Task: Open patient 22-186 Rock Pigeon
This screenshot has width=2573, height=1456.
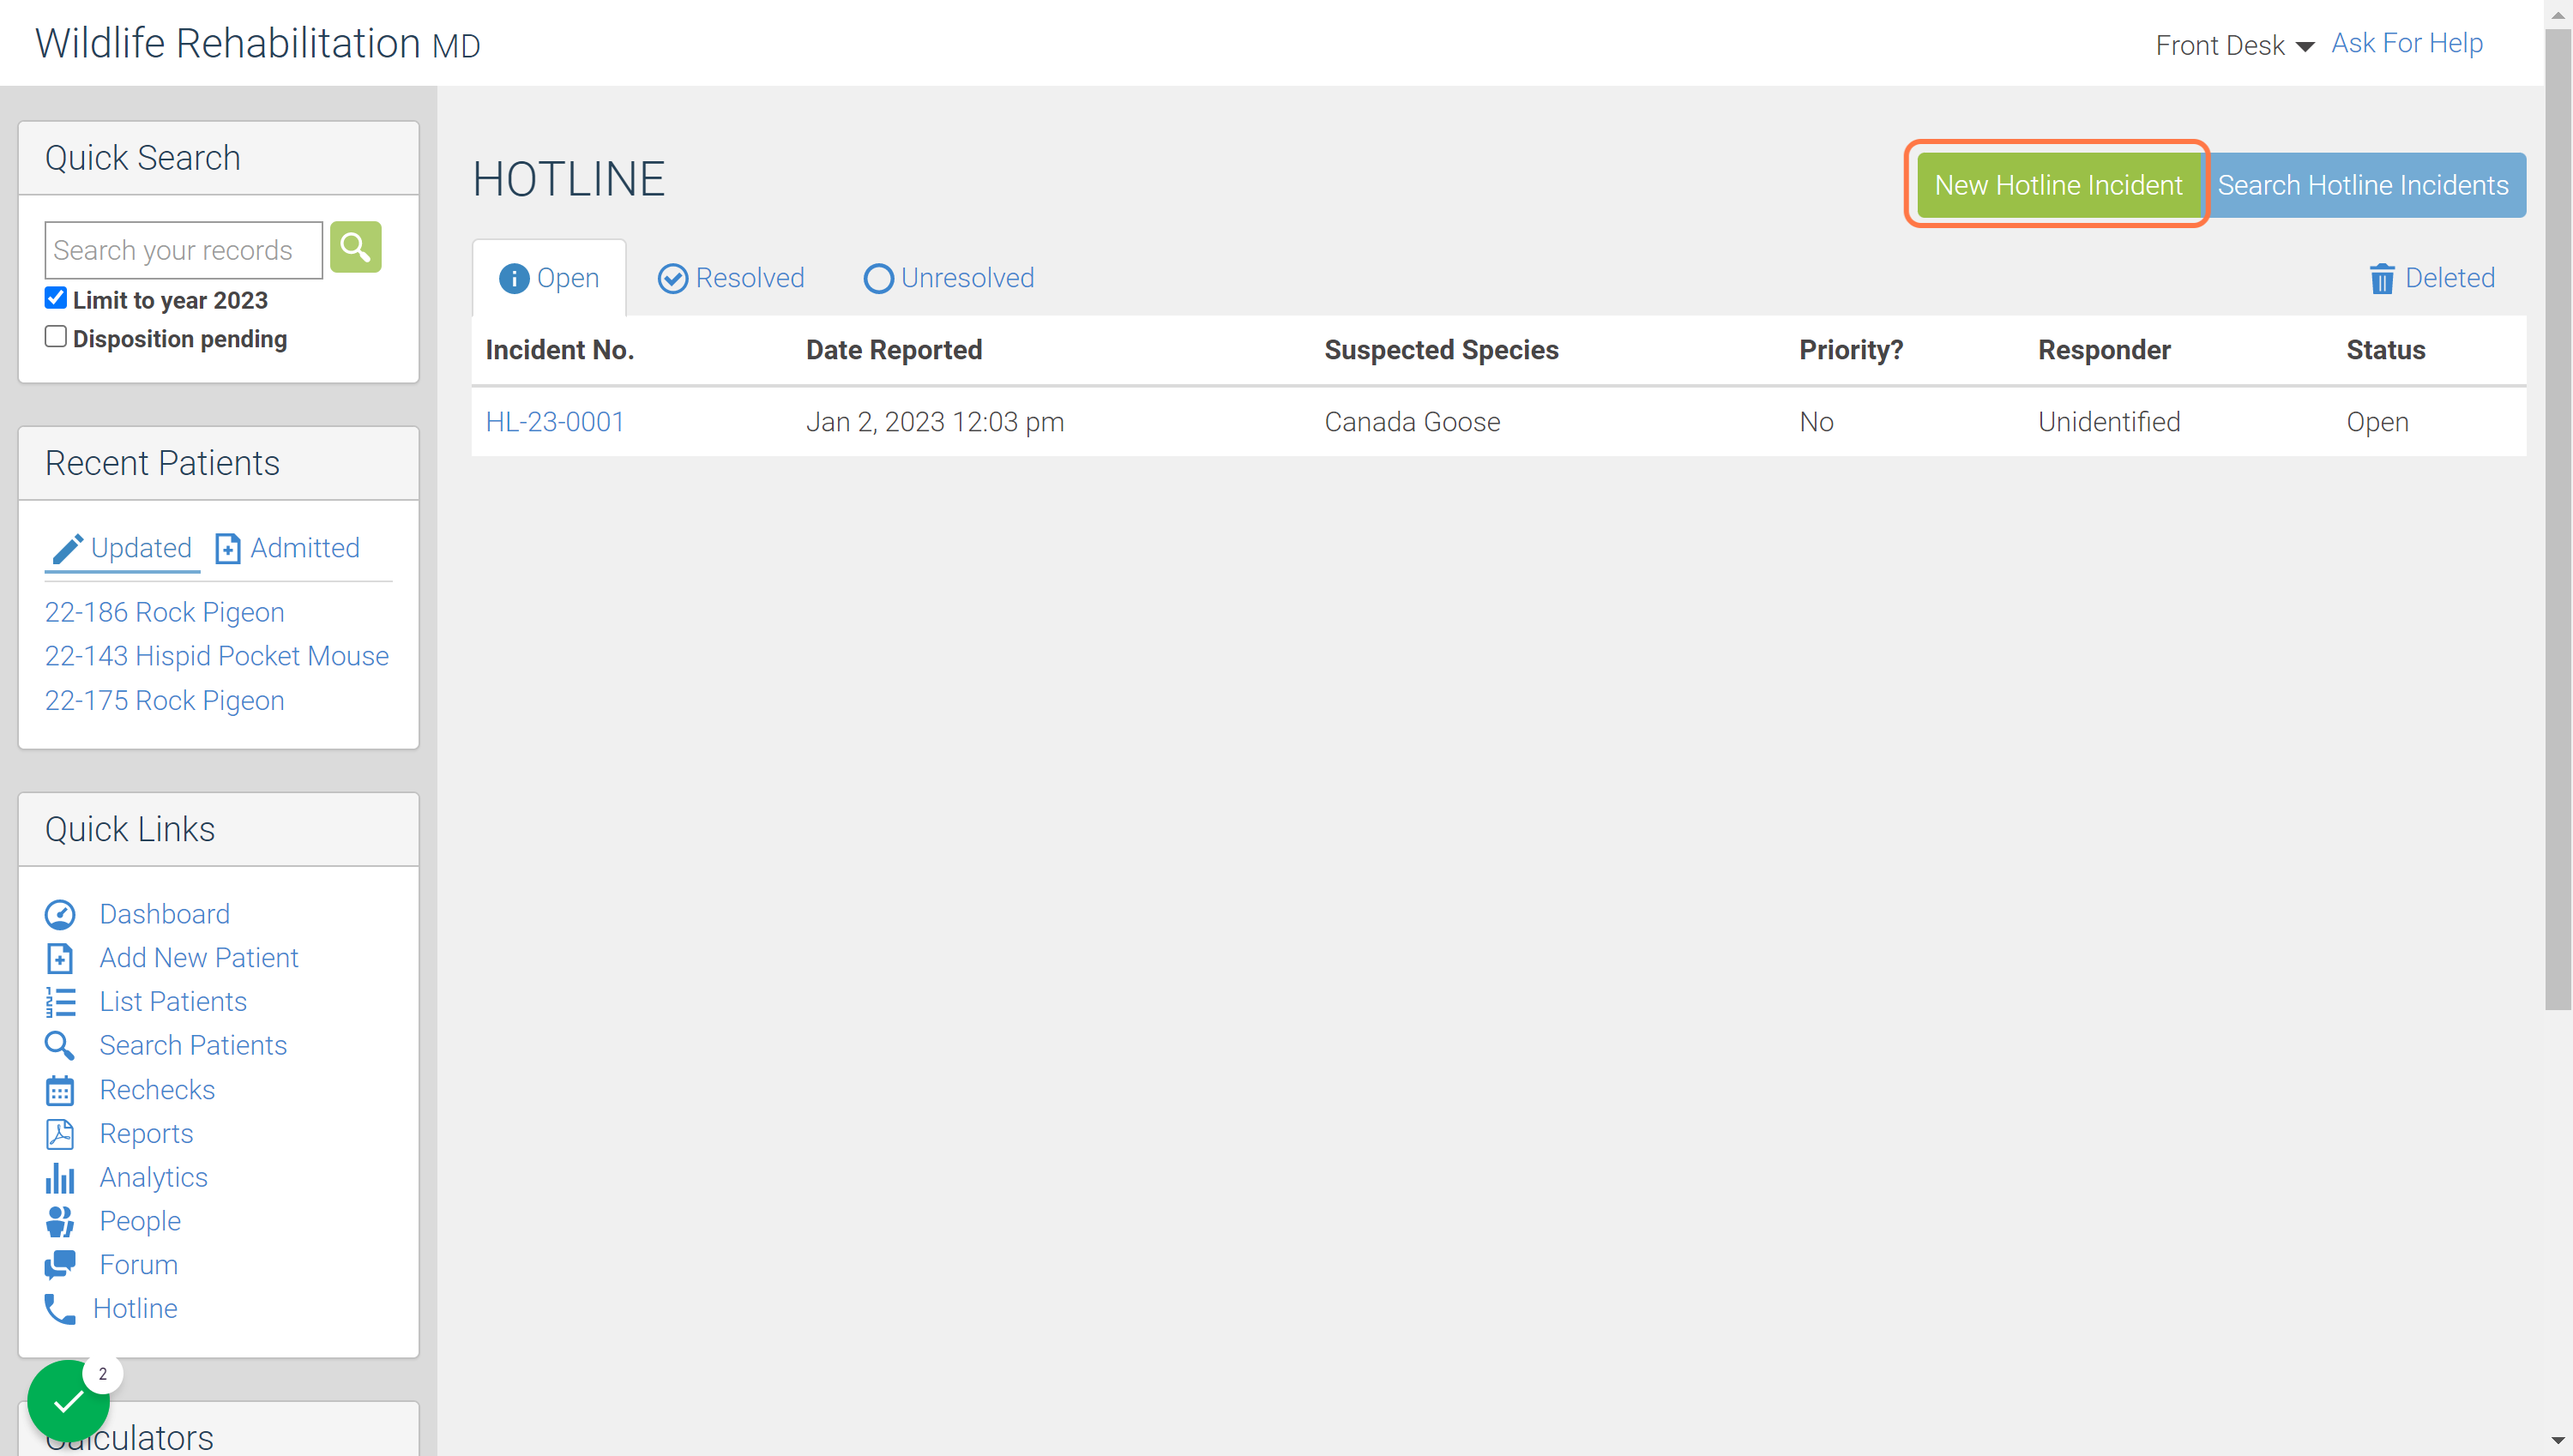Action: (165, 612)
